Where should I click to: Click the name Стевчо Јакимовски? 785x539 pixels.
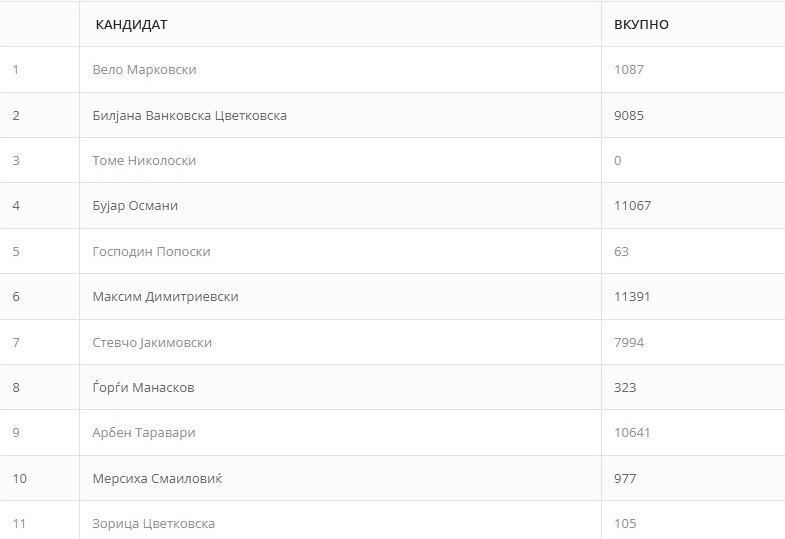click(x=152, y=342)
